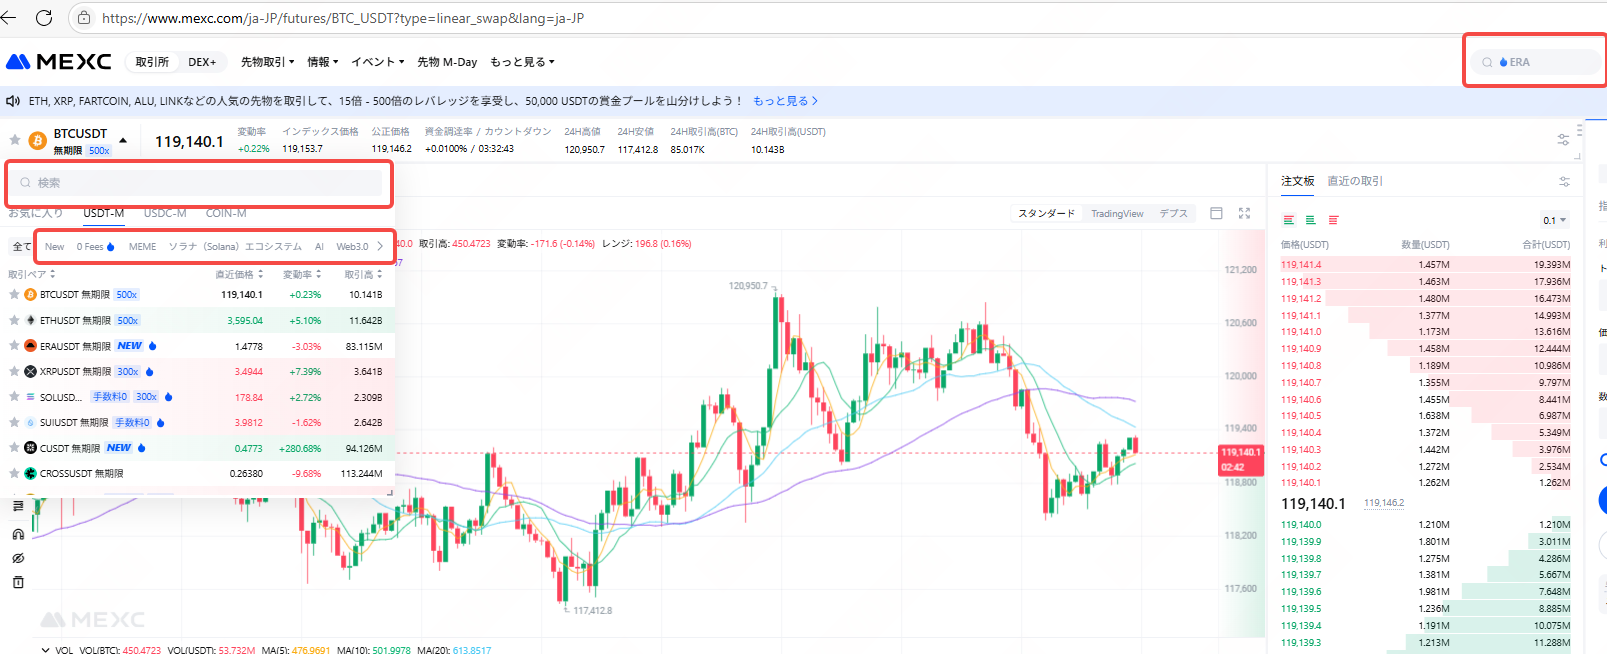1607x654 pixels.
Task: Favorite BTCUSDT with the header star
Action: click(x=15, y=140)
